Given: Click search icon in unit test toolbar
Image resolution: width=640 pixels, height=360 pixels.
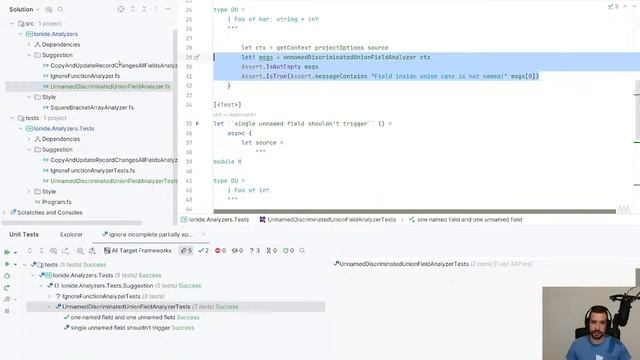Looking at the screenshot, I should pos(302,251).
